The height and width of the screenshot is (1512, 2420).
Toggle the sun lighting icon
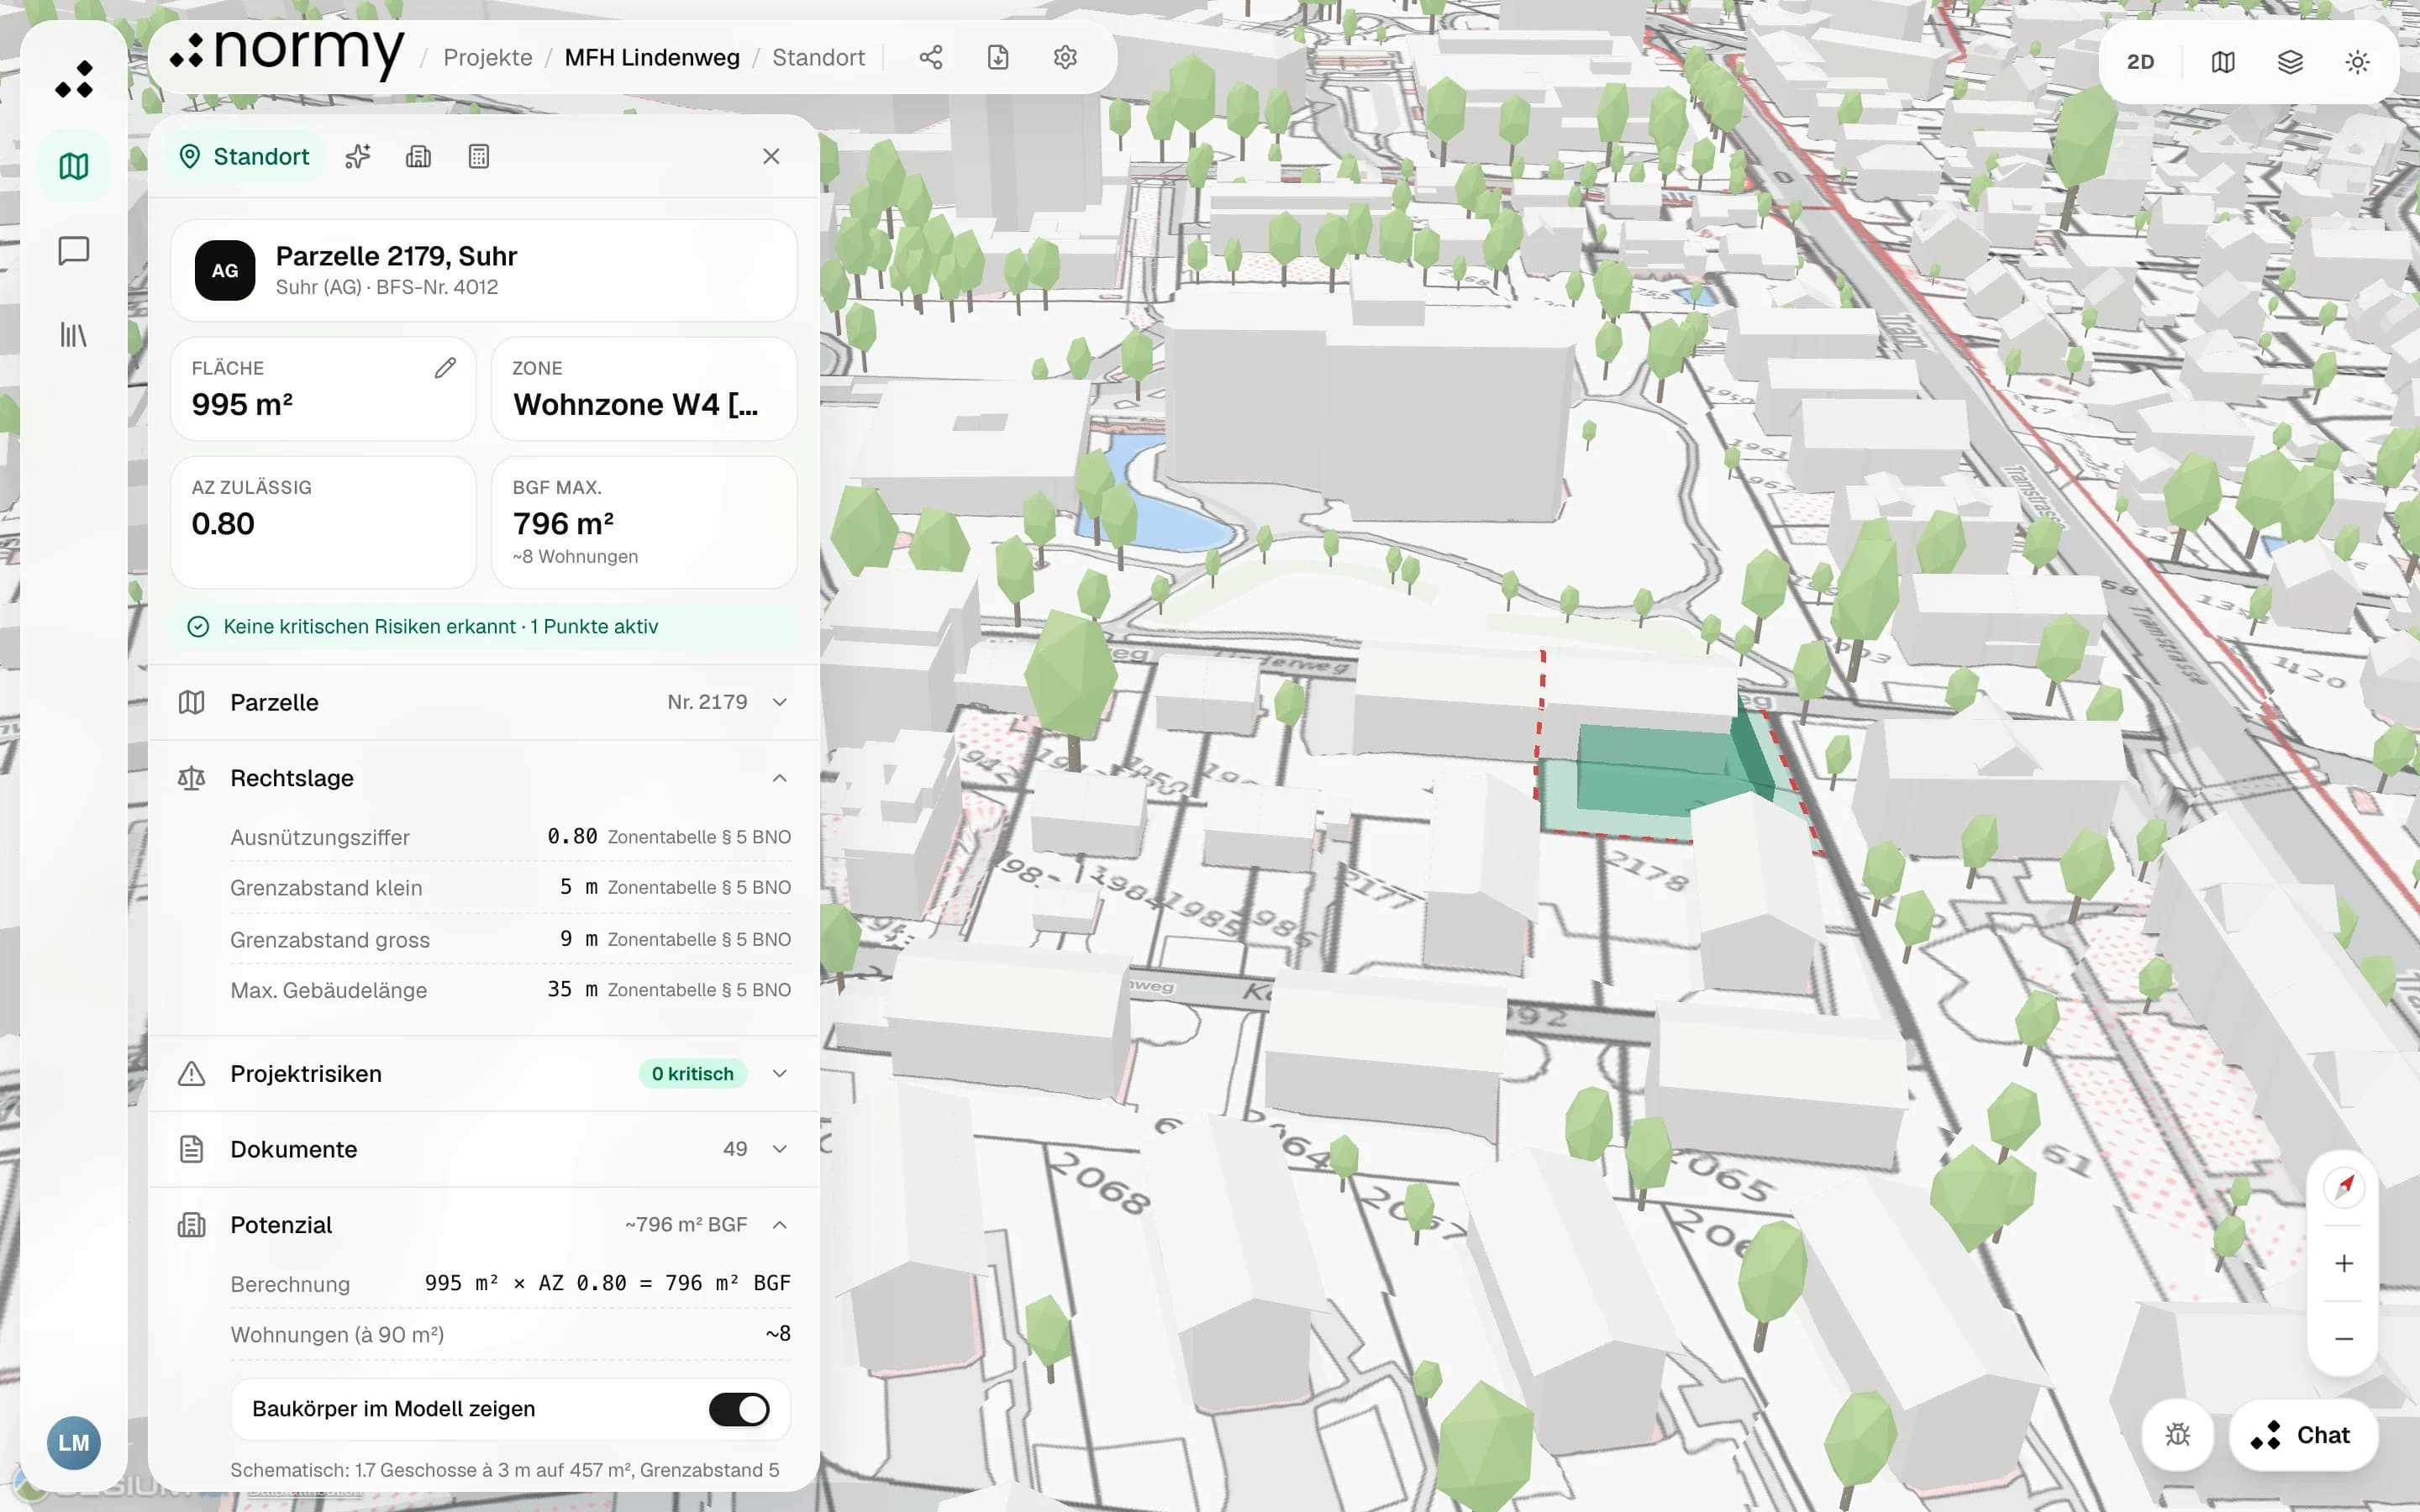[2357, 62]
